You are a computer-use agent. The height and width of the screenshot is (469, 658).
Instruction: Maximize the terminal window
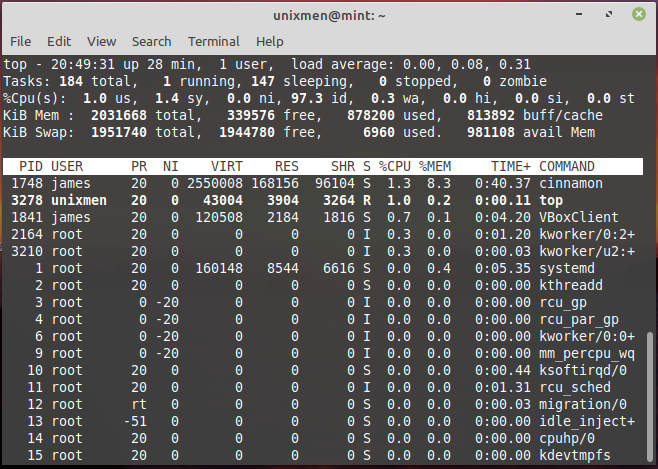[609, 14]
